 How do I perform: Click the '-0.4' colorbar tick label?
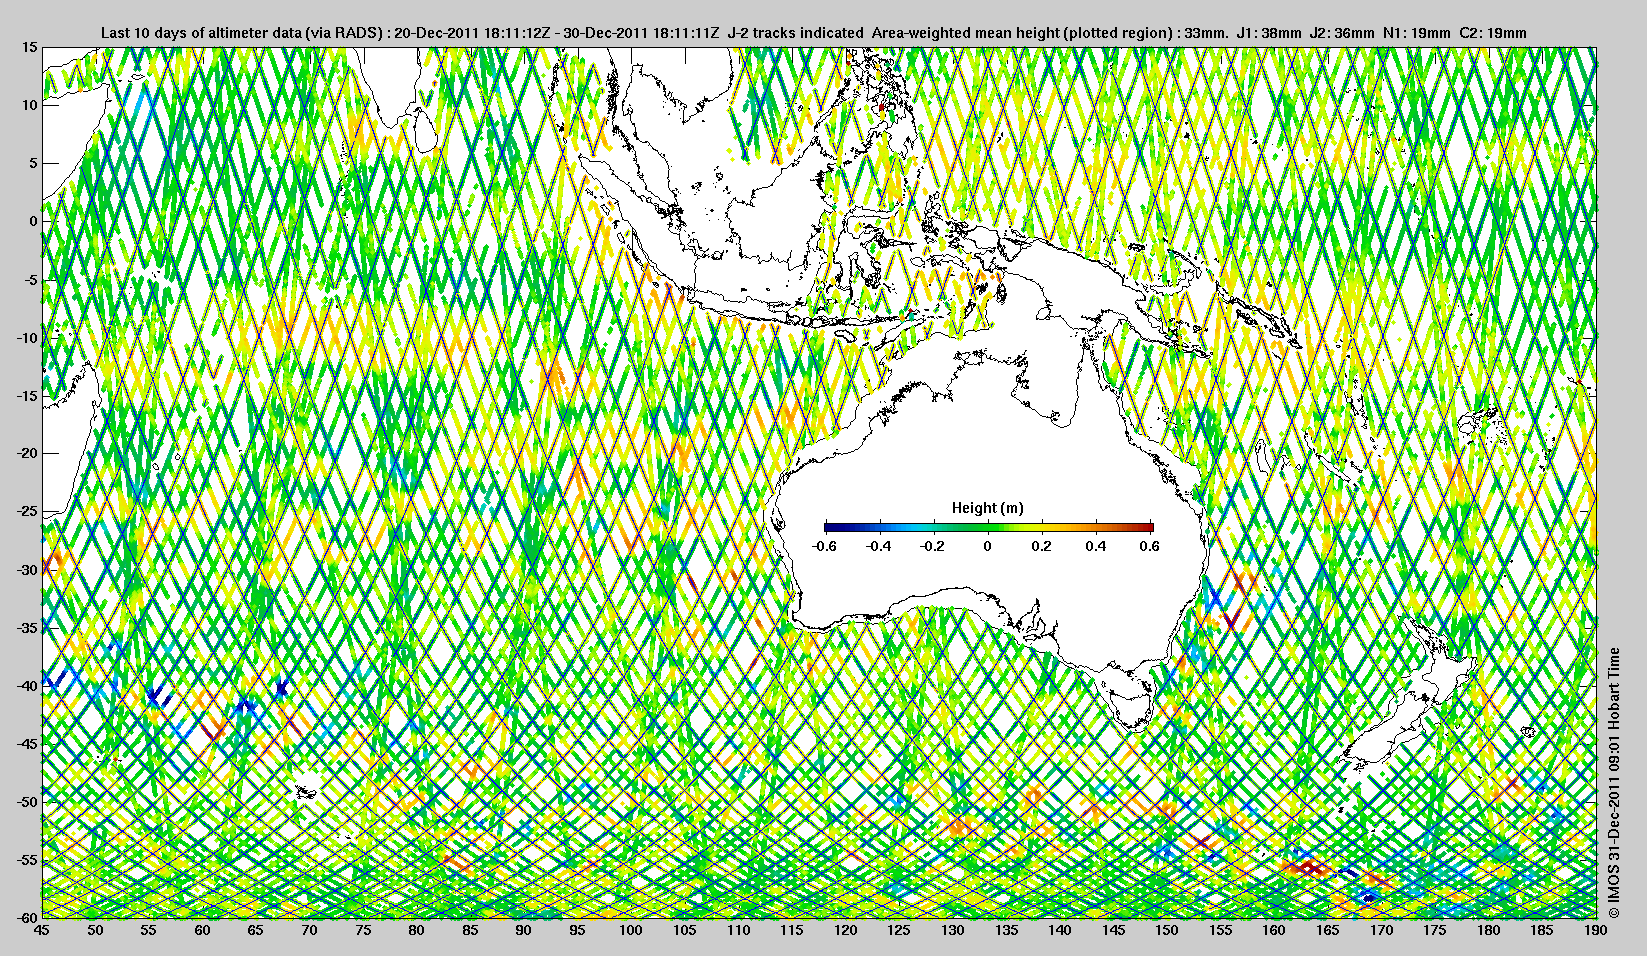pyautogui.click(x=879, y=546)
